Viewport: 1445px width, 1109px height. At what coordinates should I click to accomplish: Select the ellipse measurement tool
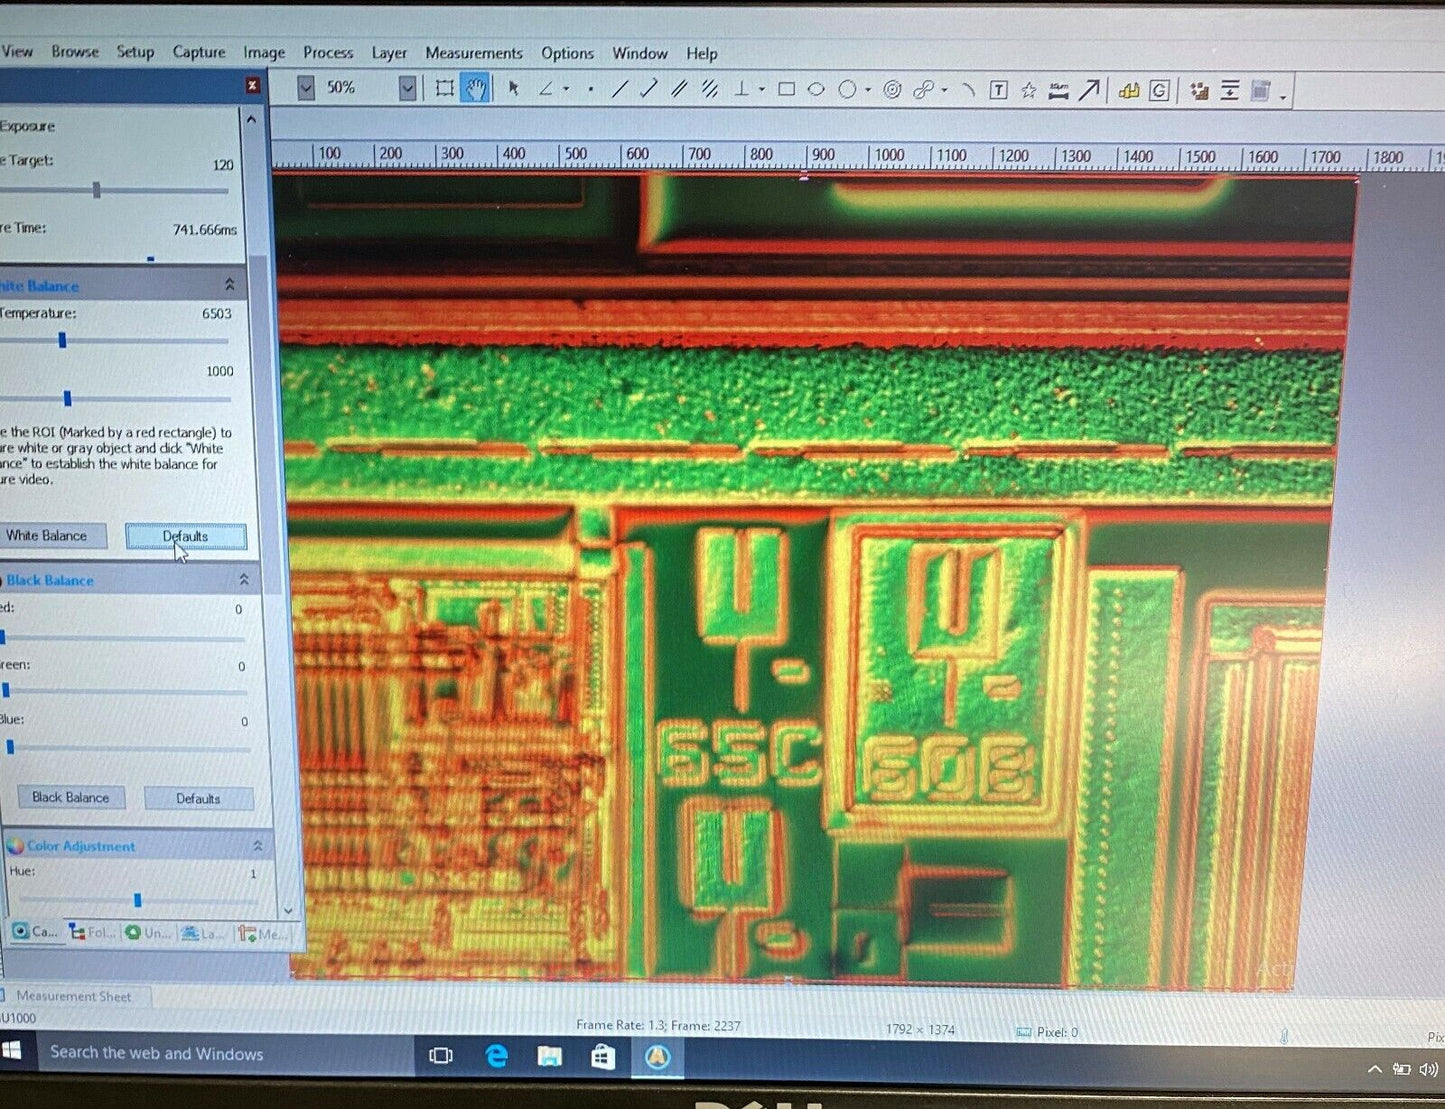pos(816,89)
